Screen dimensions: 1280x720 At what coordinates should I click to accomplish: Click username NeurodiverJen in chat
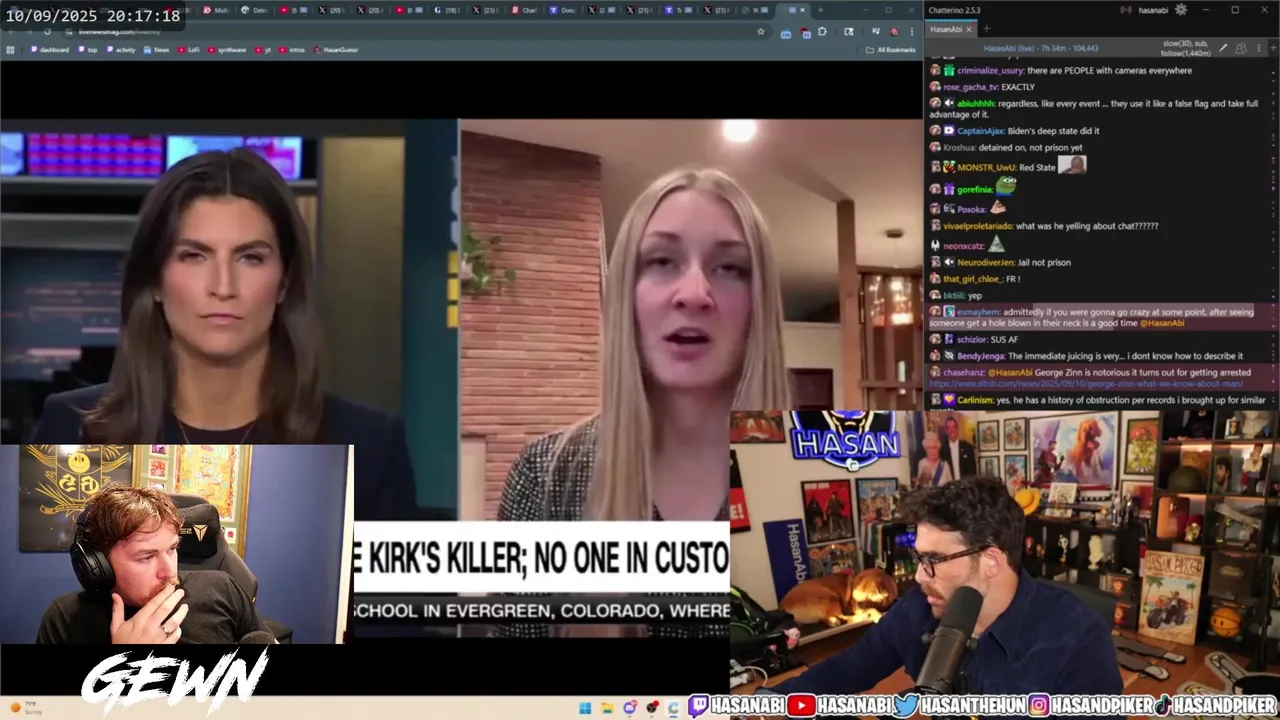tap(988, 263)
